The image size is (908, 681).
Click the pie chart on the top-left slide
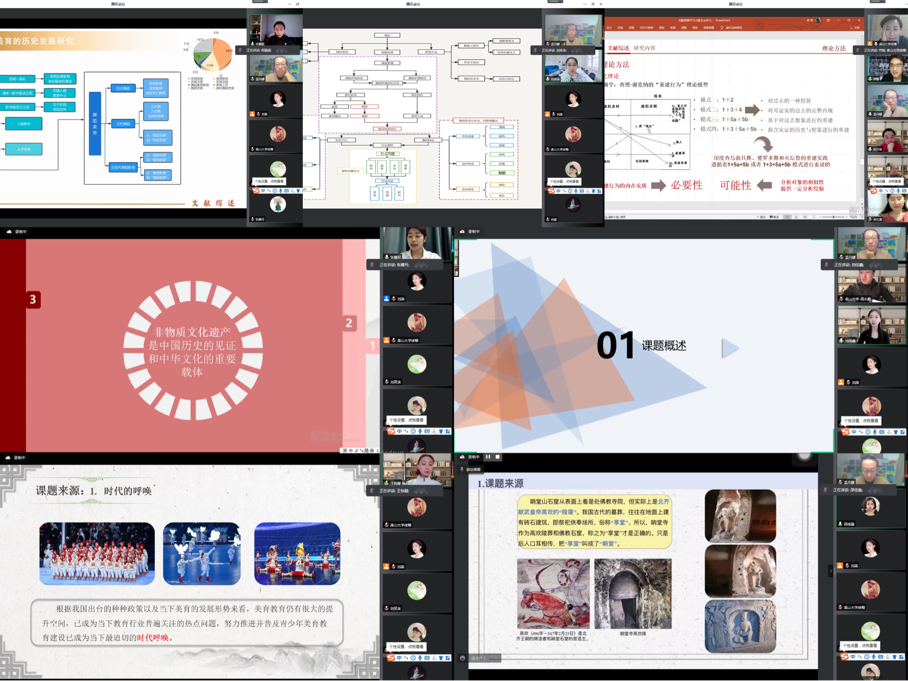coord(211,54)
